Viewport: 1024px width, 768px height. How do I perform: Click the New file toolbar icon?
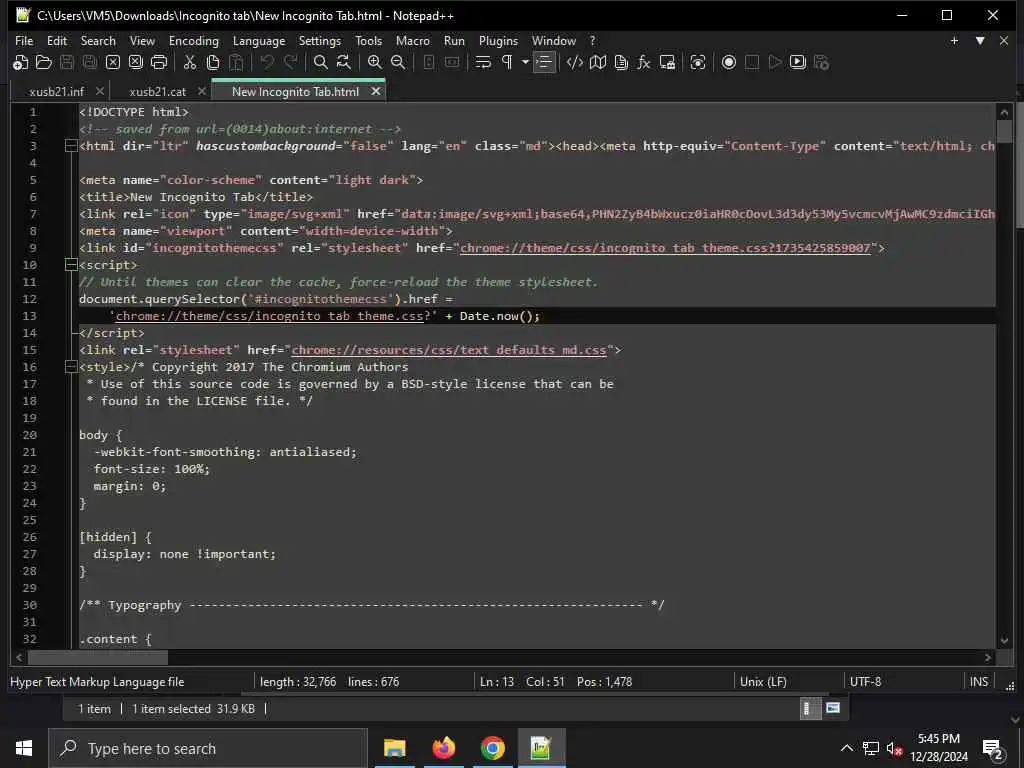(x=20, y=63)
